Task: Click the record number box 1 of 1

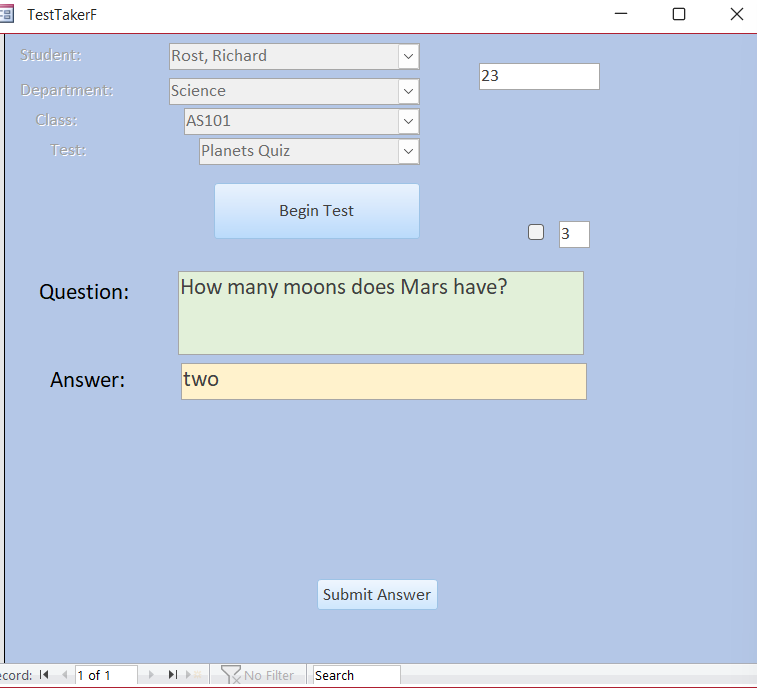Action: click(105, 675)
